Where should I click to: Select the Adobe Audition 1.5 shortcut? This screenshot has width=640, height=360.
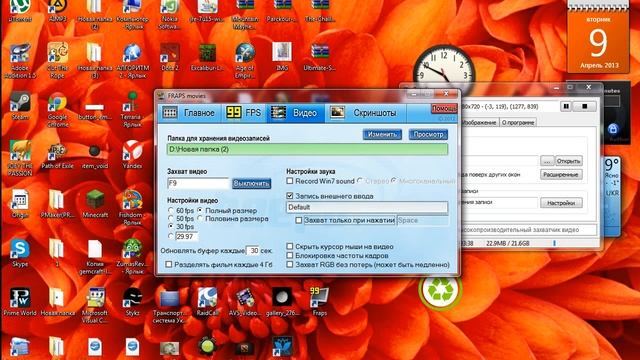click(20, 60)
